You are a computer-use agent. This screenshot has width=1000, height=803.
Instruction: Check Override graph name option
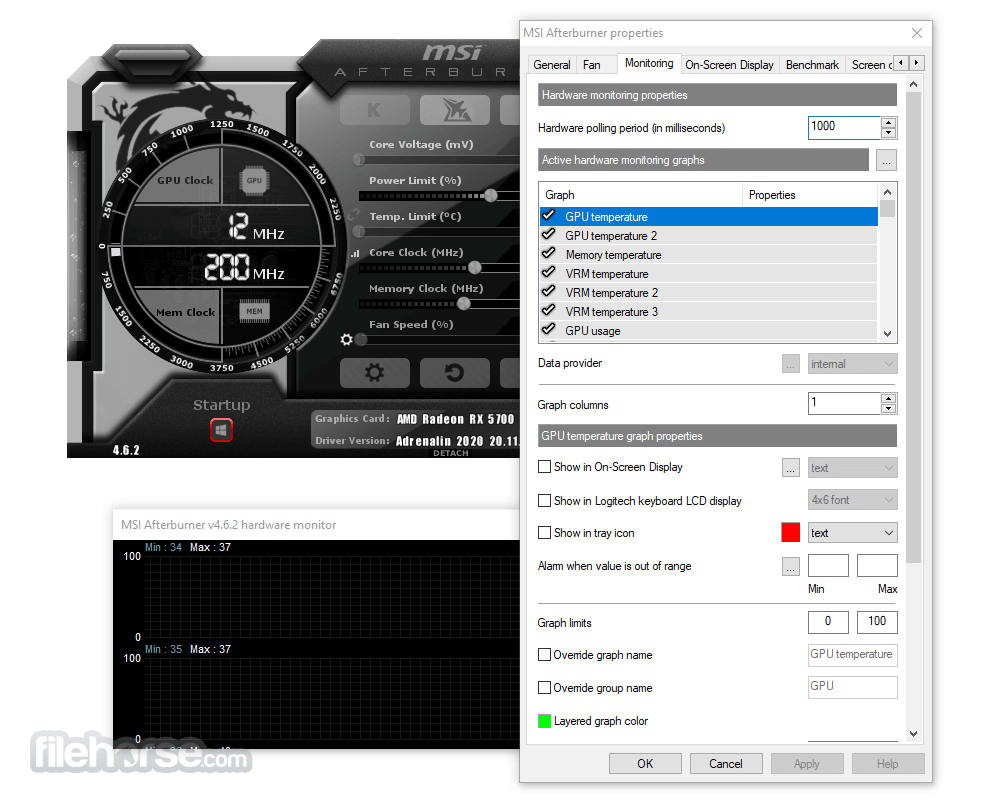544,654
